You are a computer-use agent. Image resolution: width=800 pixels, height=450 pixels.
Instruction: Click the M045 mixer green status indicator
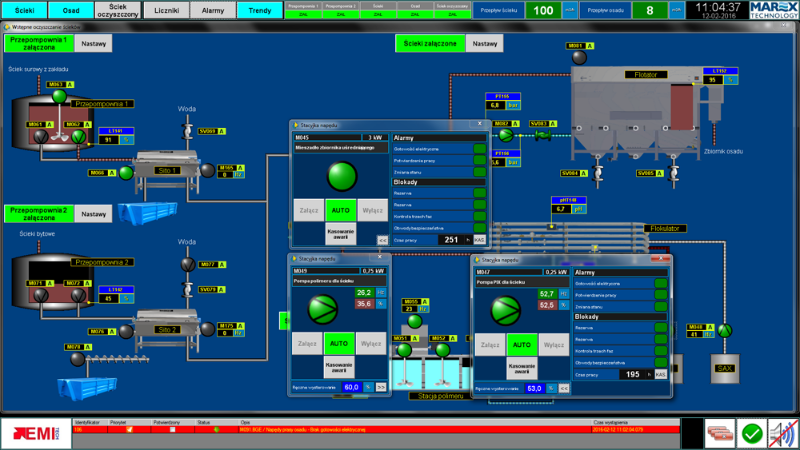click(341, 178)
